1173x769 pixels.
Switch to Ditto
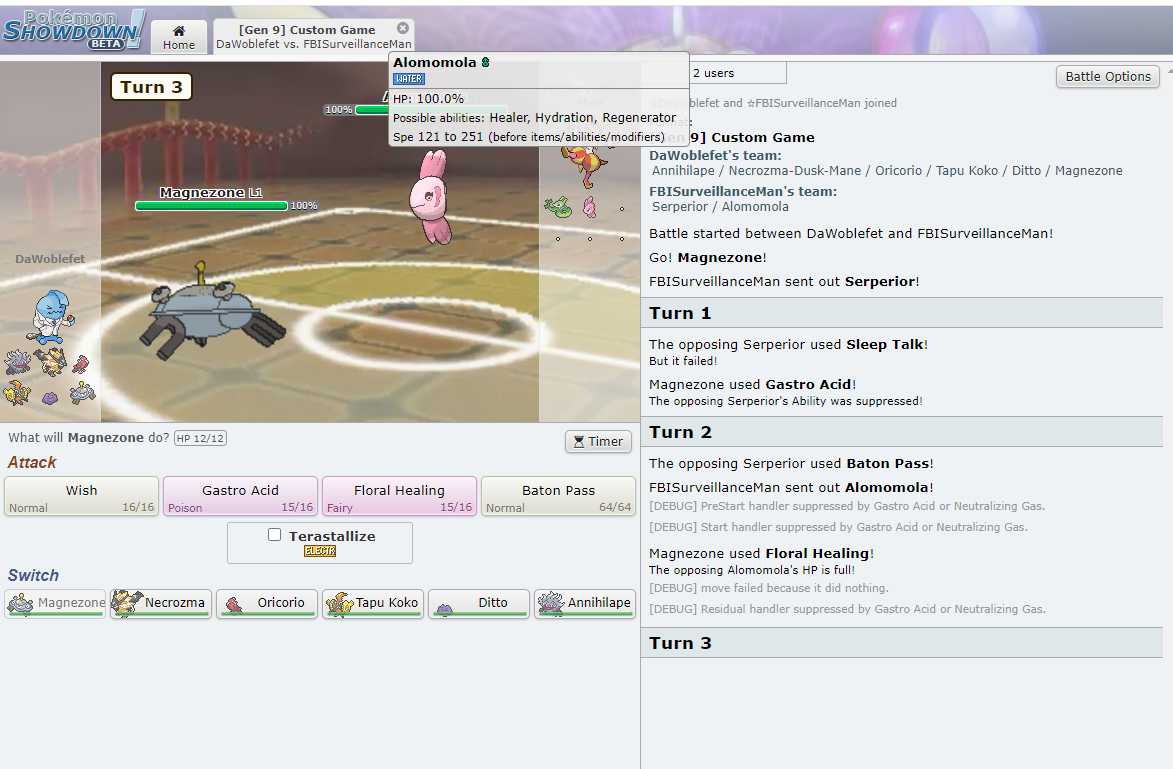[479, 603]
